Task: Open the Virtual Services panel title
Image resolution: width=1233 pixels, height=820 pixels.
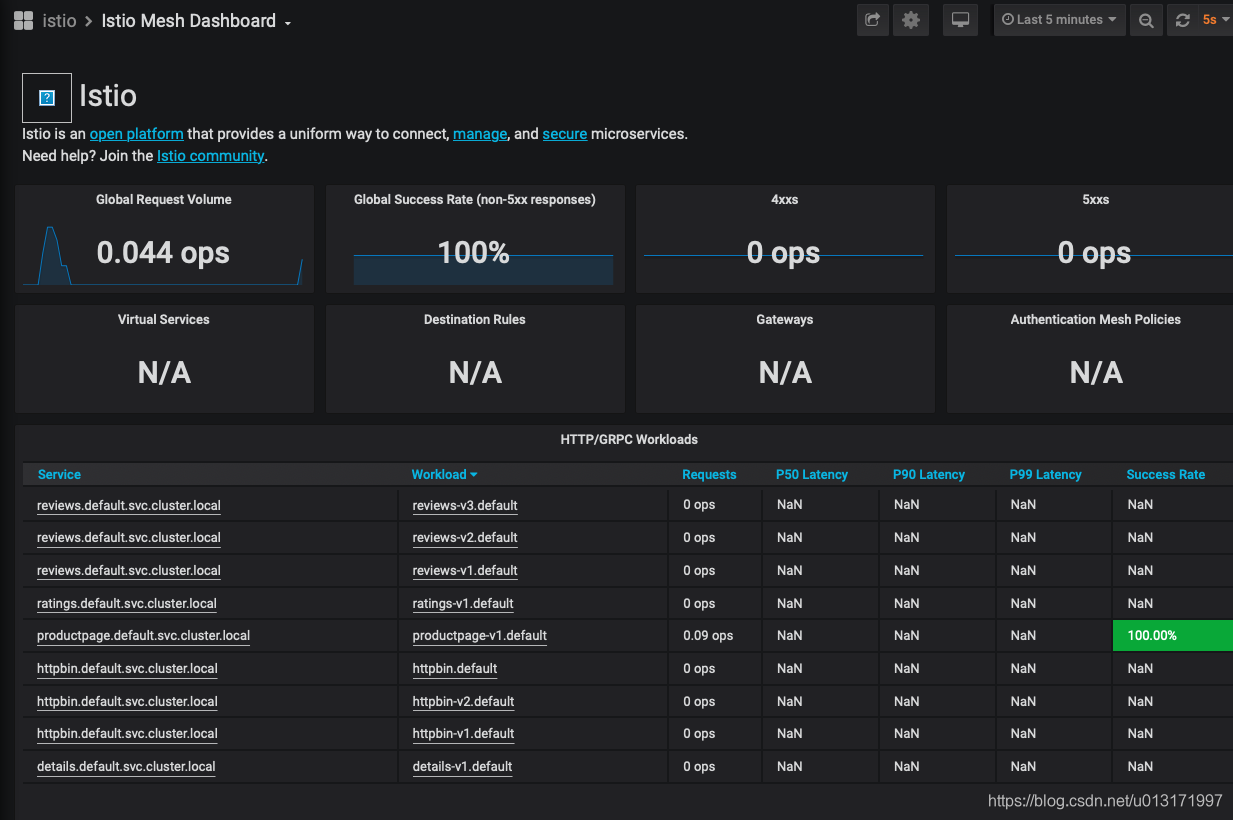Action: 164,320
